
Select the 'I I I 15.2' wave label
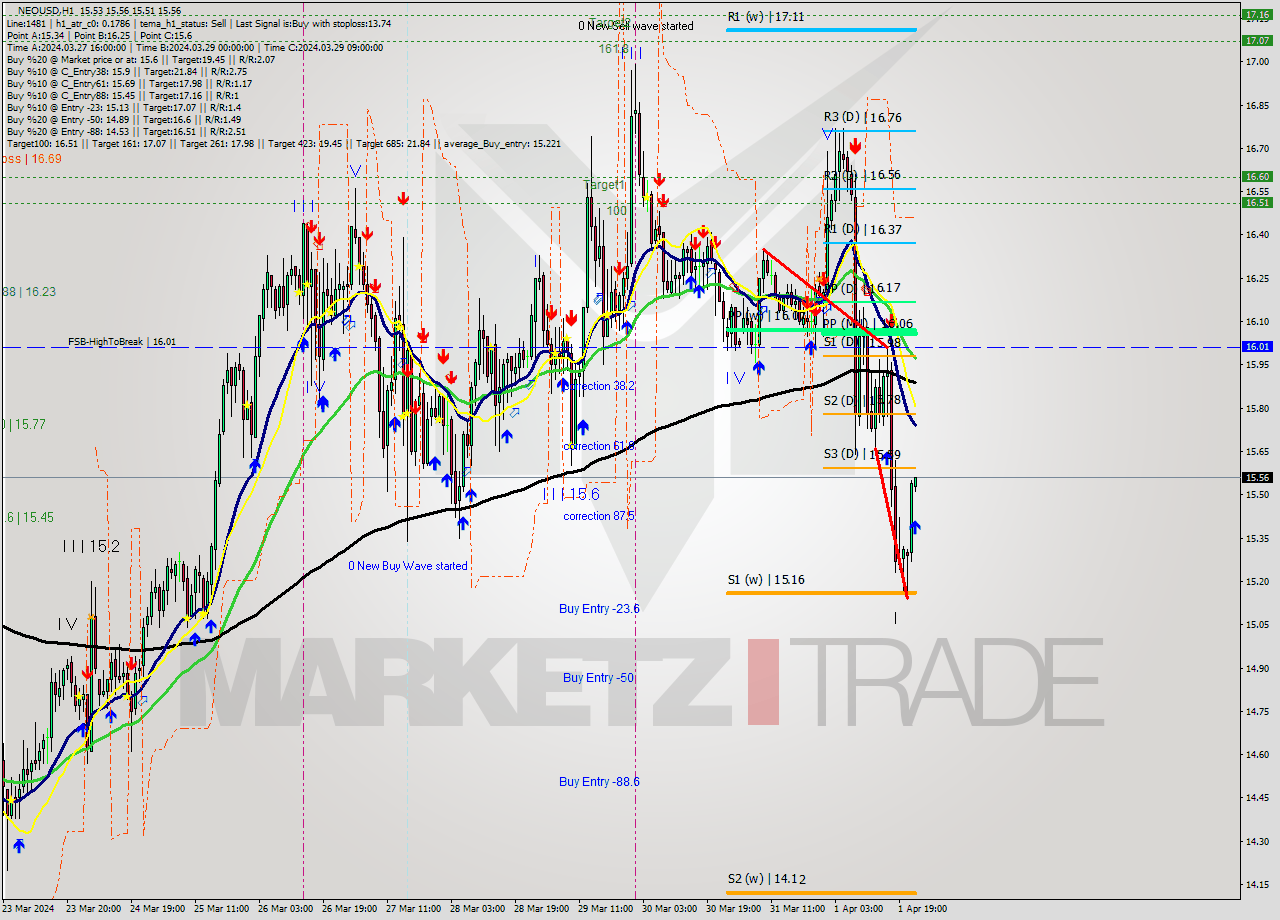(91, 546)
